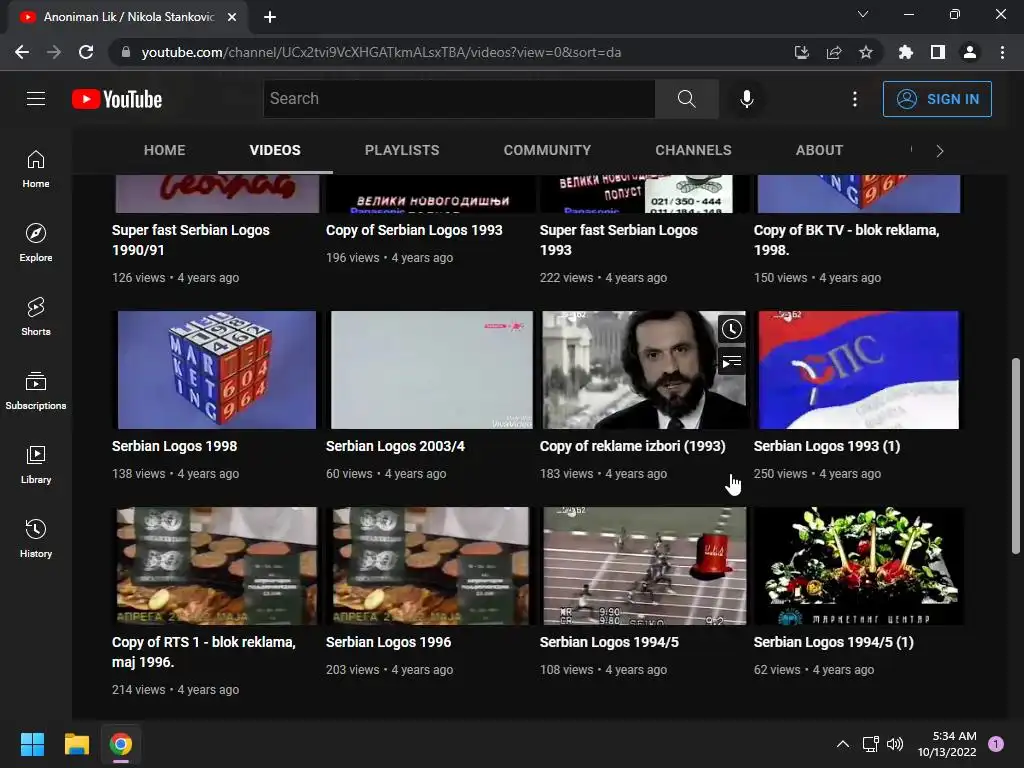Open the COMMUNITY tab
The image size is (1024, 768).
coord(547,150)
